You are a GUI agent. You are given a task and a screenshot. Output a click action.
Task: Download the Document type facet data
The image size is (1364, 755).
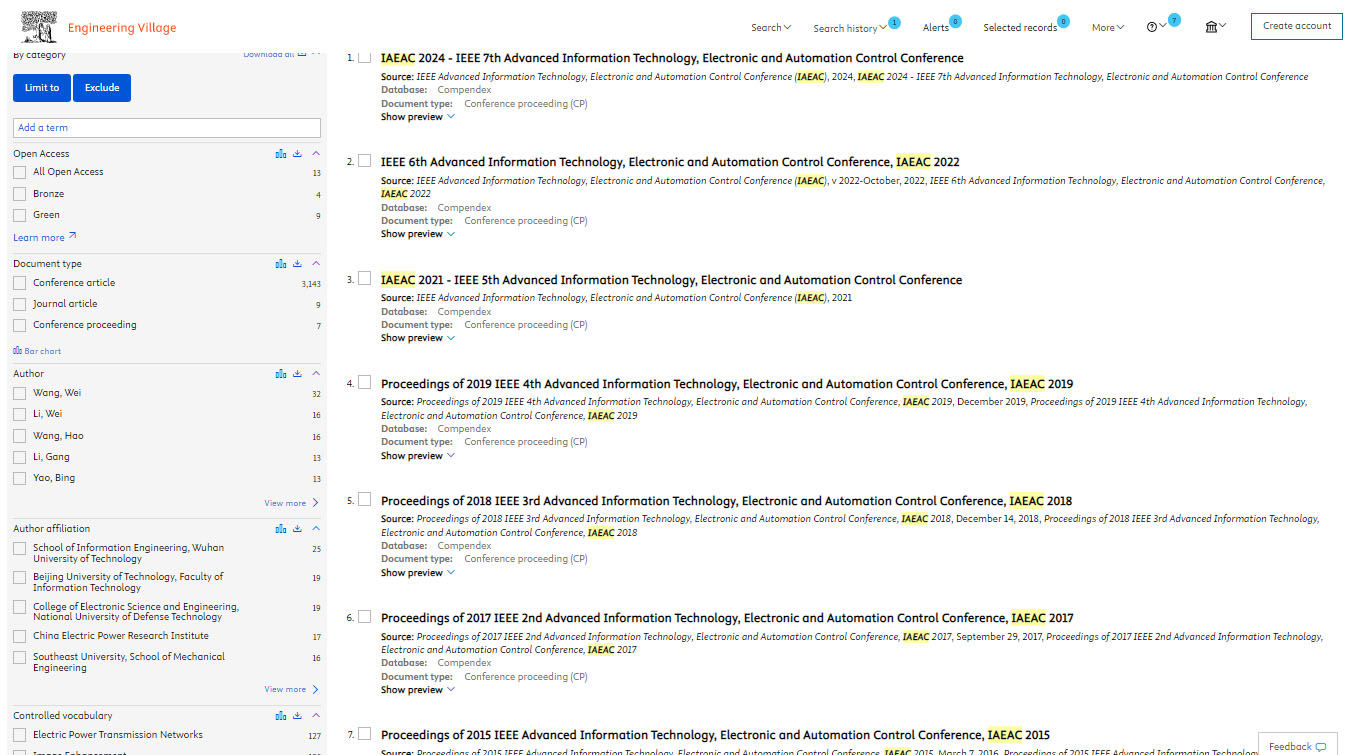tap(298, 264)
